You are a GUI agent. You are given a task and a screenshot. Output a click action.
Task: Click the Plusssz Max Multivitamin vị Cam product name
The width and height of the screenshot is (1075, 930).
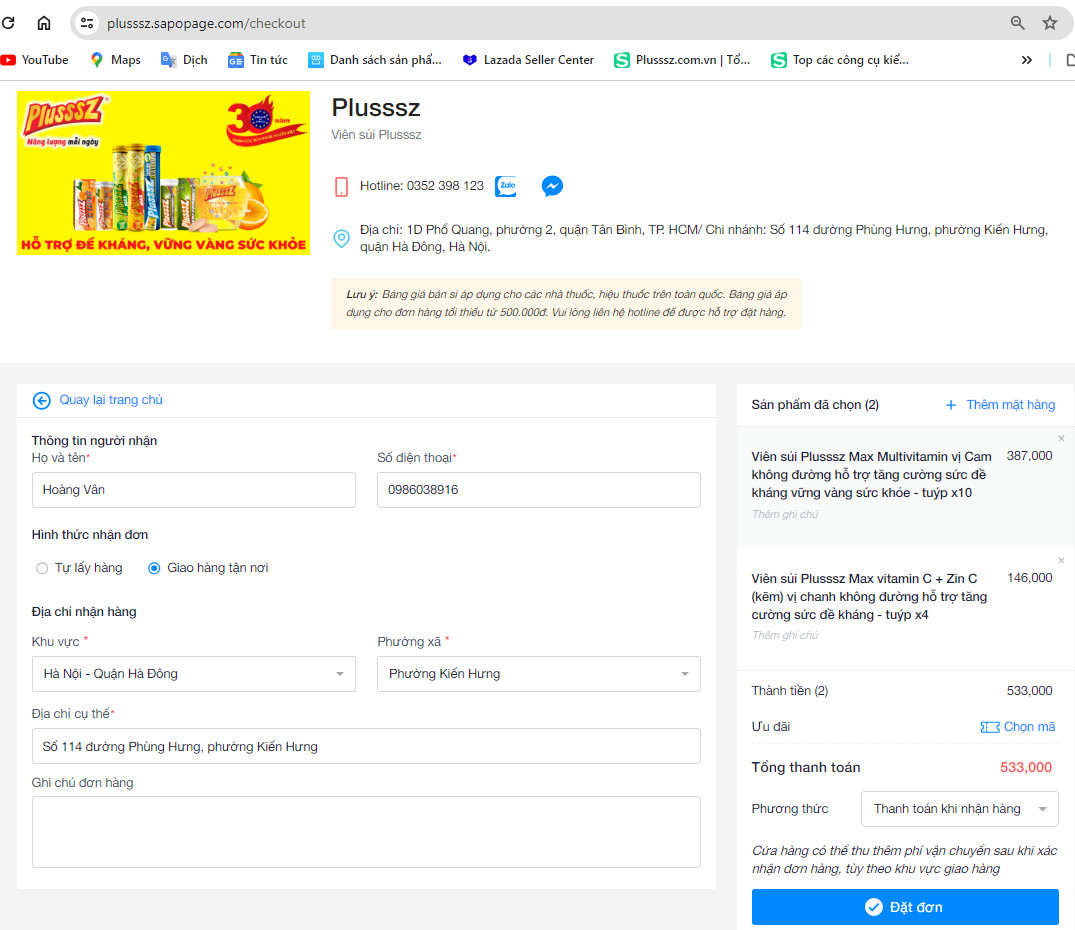[871, 475]
